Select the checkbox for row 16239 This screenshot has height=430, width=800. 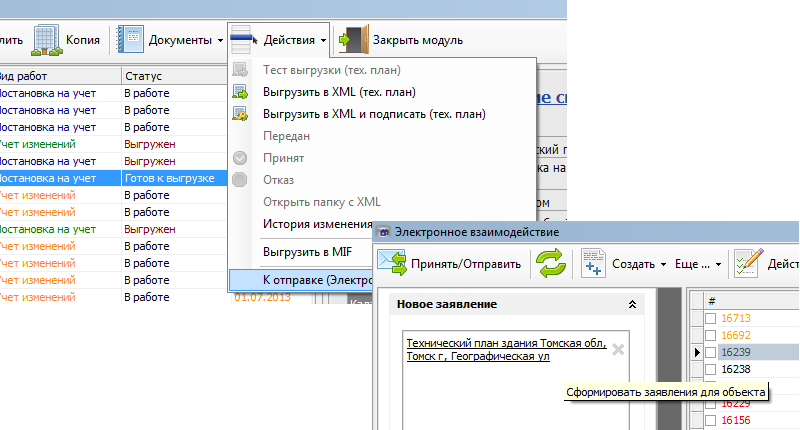(x=710, y=352)
